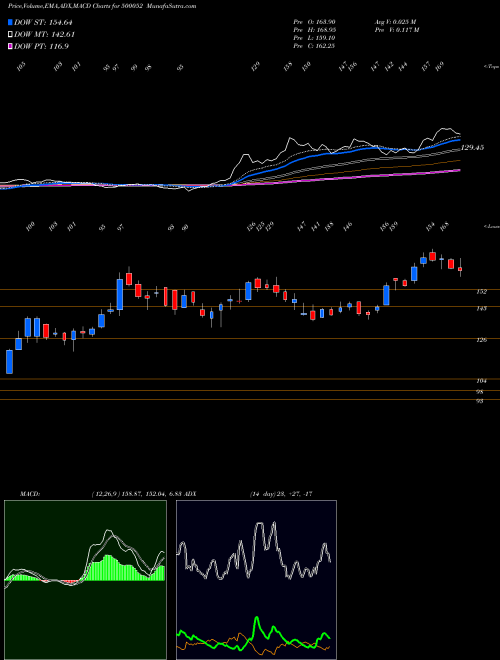Click the magenta DOW PT legend swatch
Screen dimensions: 500x660
11,46
